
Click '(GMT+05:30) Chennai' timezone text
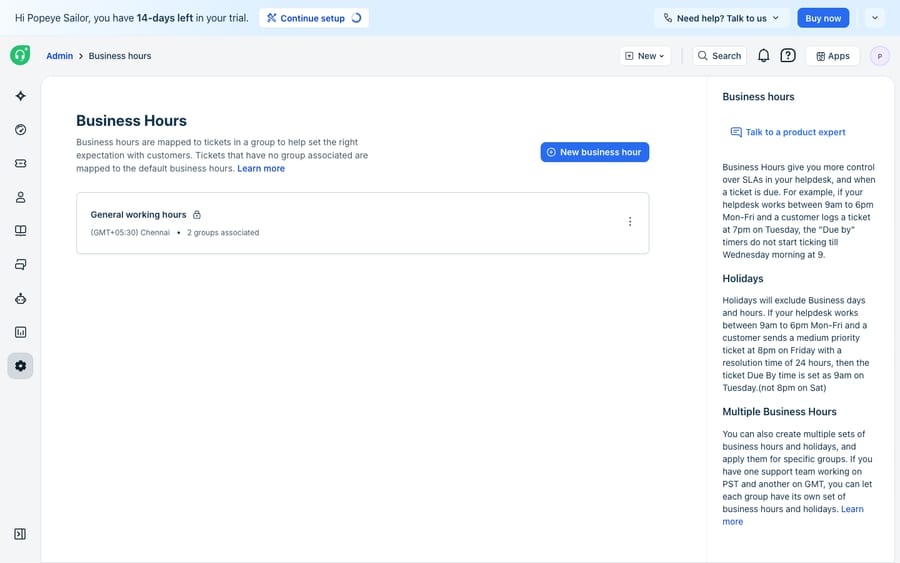click(x=130, y=232)
